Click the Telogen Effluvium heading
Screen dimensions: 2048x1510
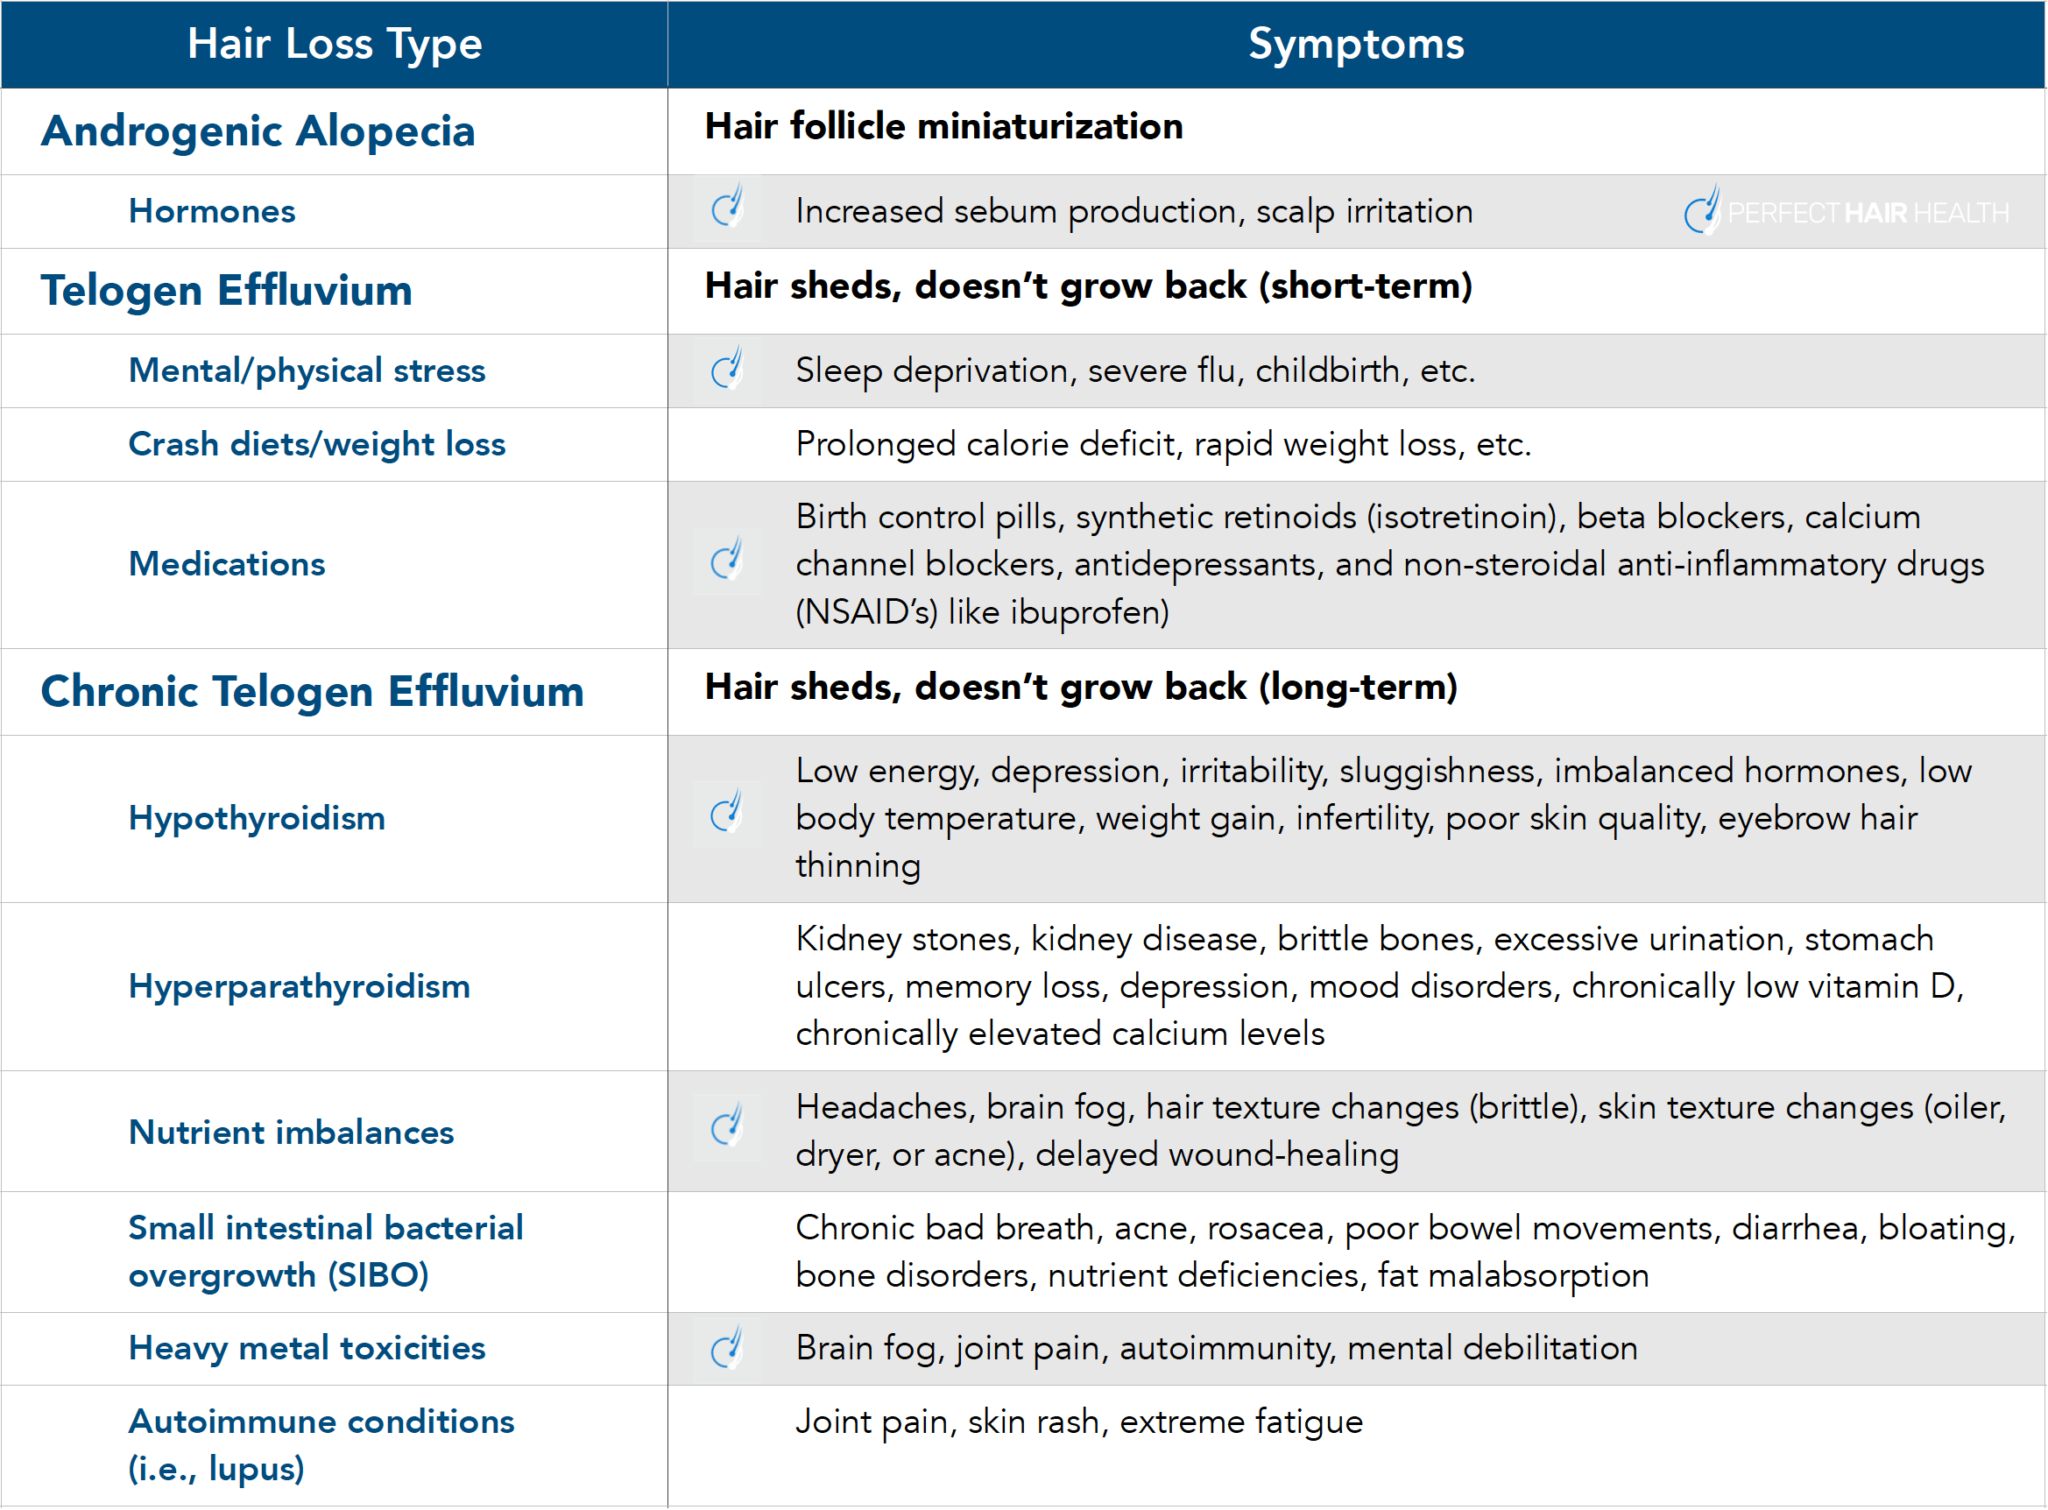[x=226, y=291]
